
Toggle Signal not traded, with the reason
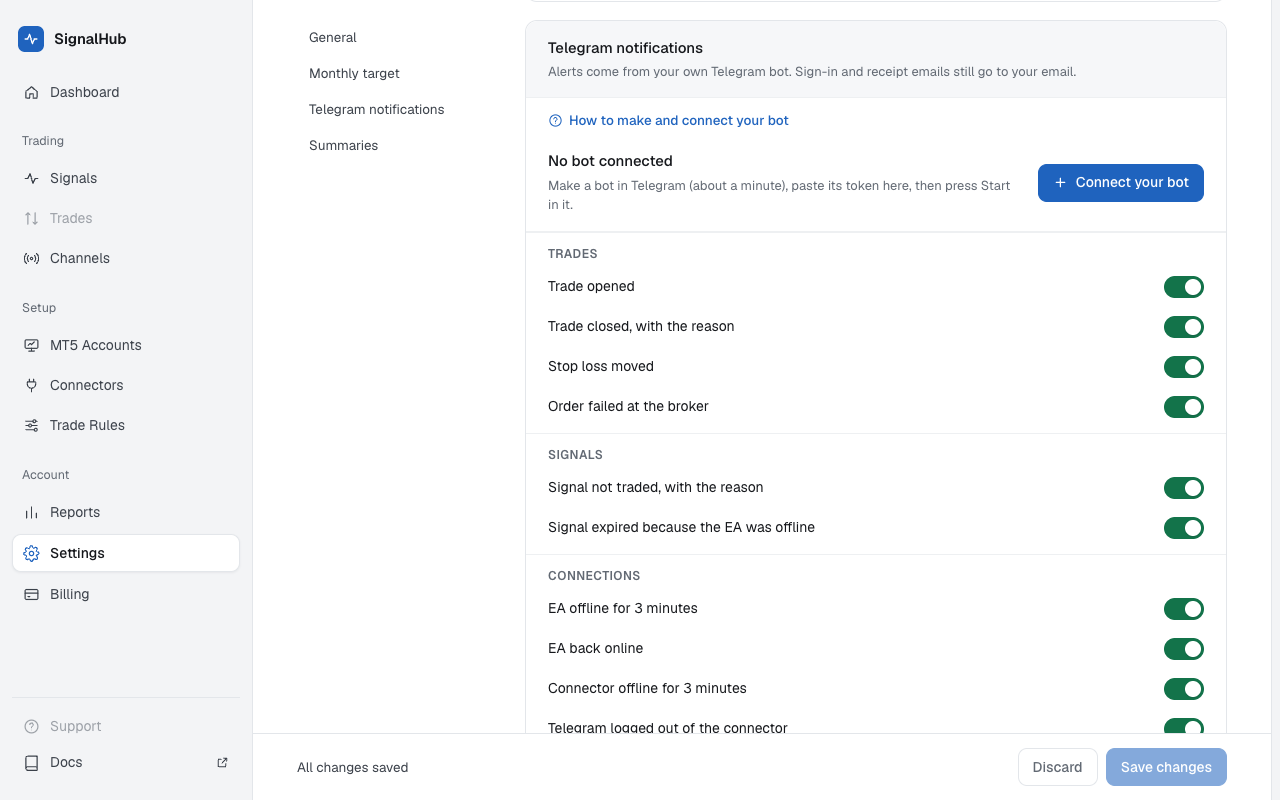pyautogui.click(x=1184, y=488)
